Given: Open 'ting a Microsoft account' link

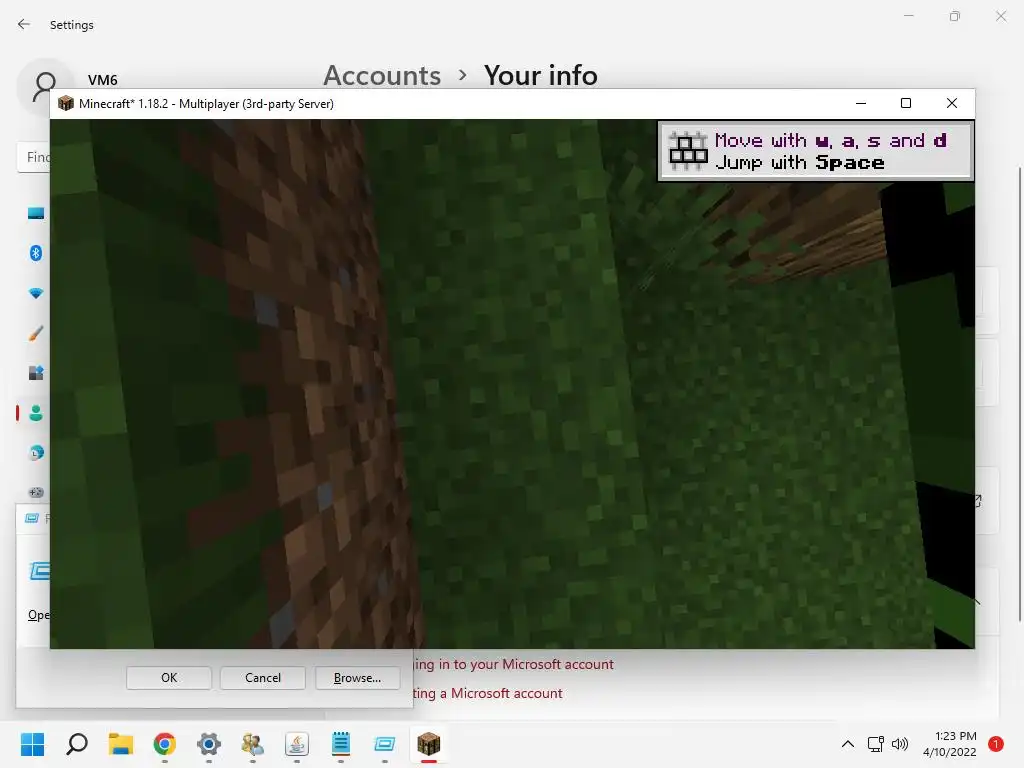Looking at the screenshot, I should click(x=488, y=693).
